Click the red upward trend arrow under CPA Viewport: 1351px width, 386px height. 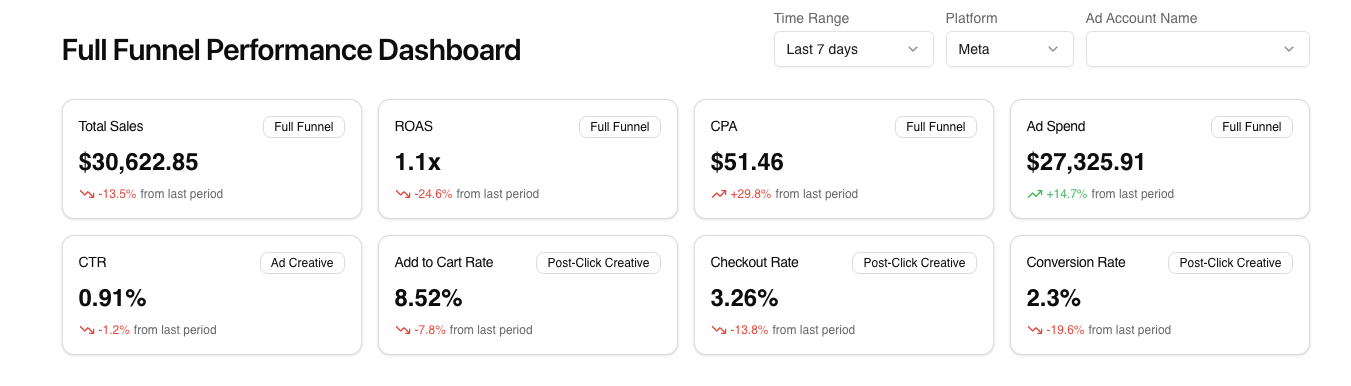[719, 194]
